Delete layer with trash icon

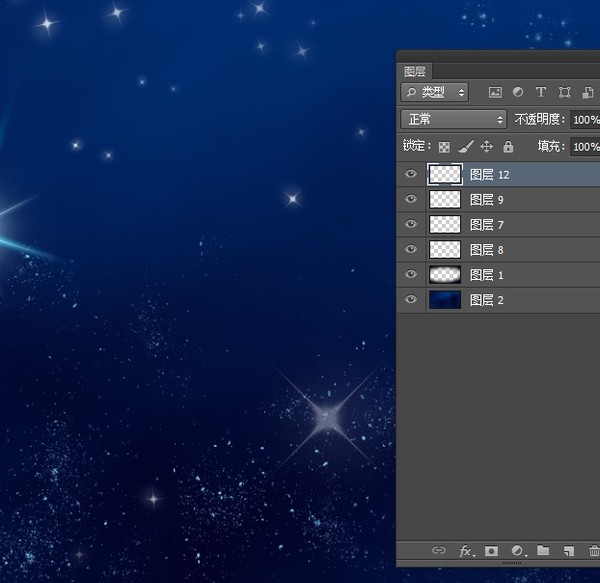pyautogui.click(x=594, y=551)
